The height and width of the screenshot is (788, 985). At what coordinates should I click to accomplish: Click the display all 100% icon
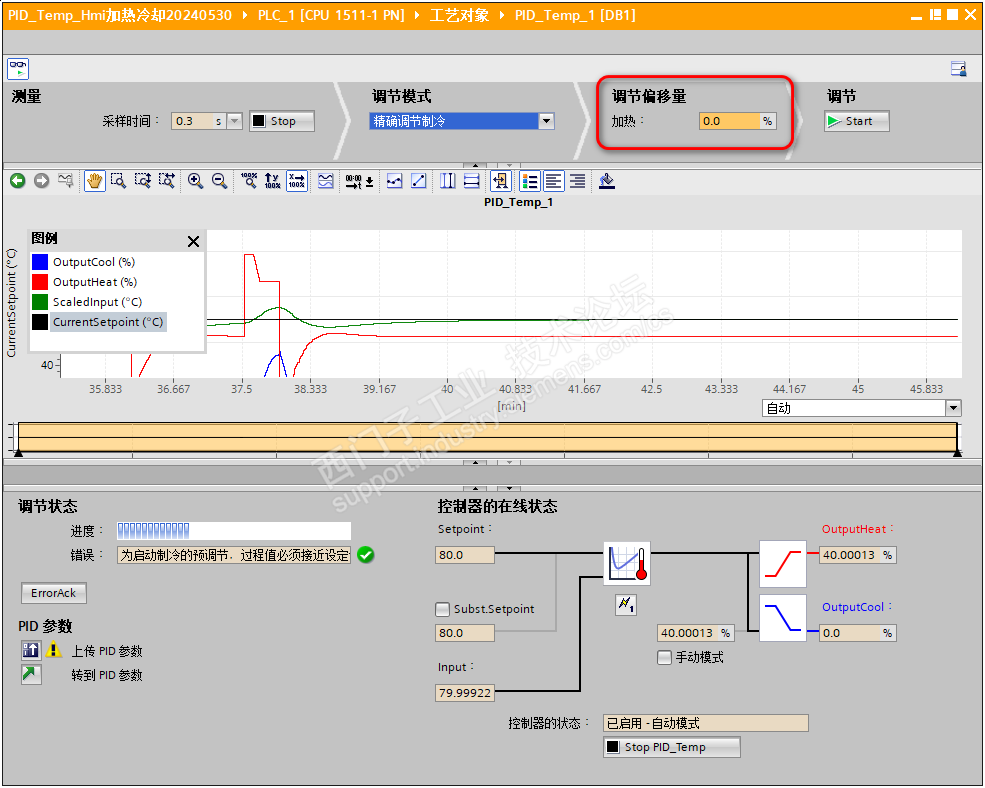[x=249, y=181]
